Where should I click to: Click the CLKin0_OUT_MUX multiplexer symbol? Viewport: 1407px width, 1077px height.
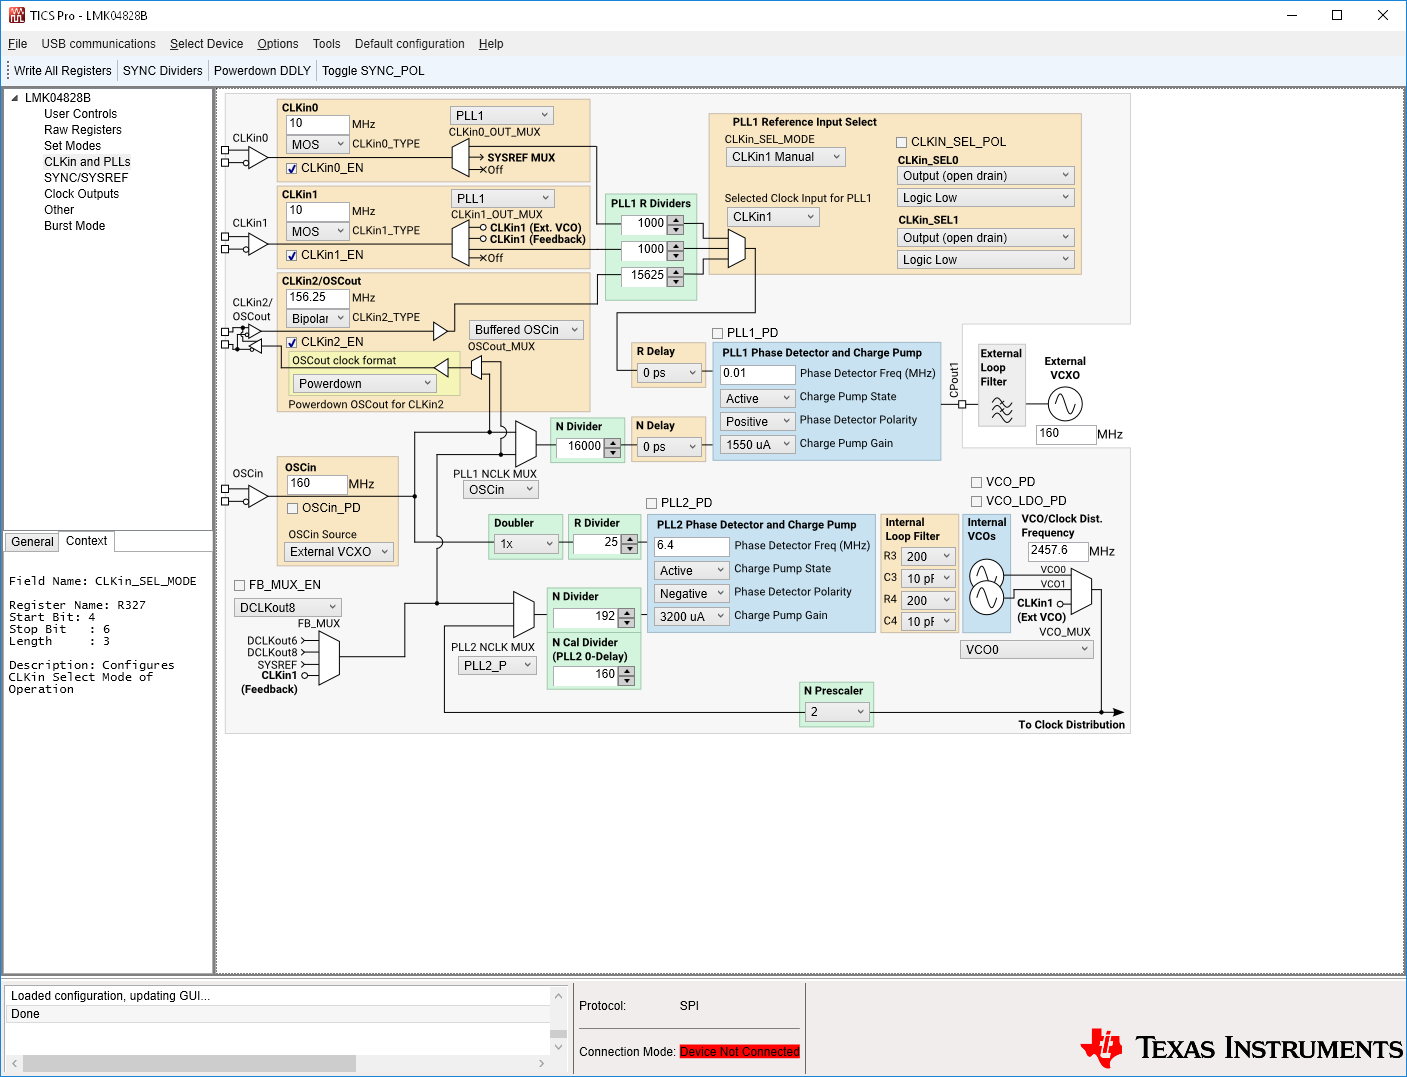coord(460,158)
